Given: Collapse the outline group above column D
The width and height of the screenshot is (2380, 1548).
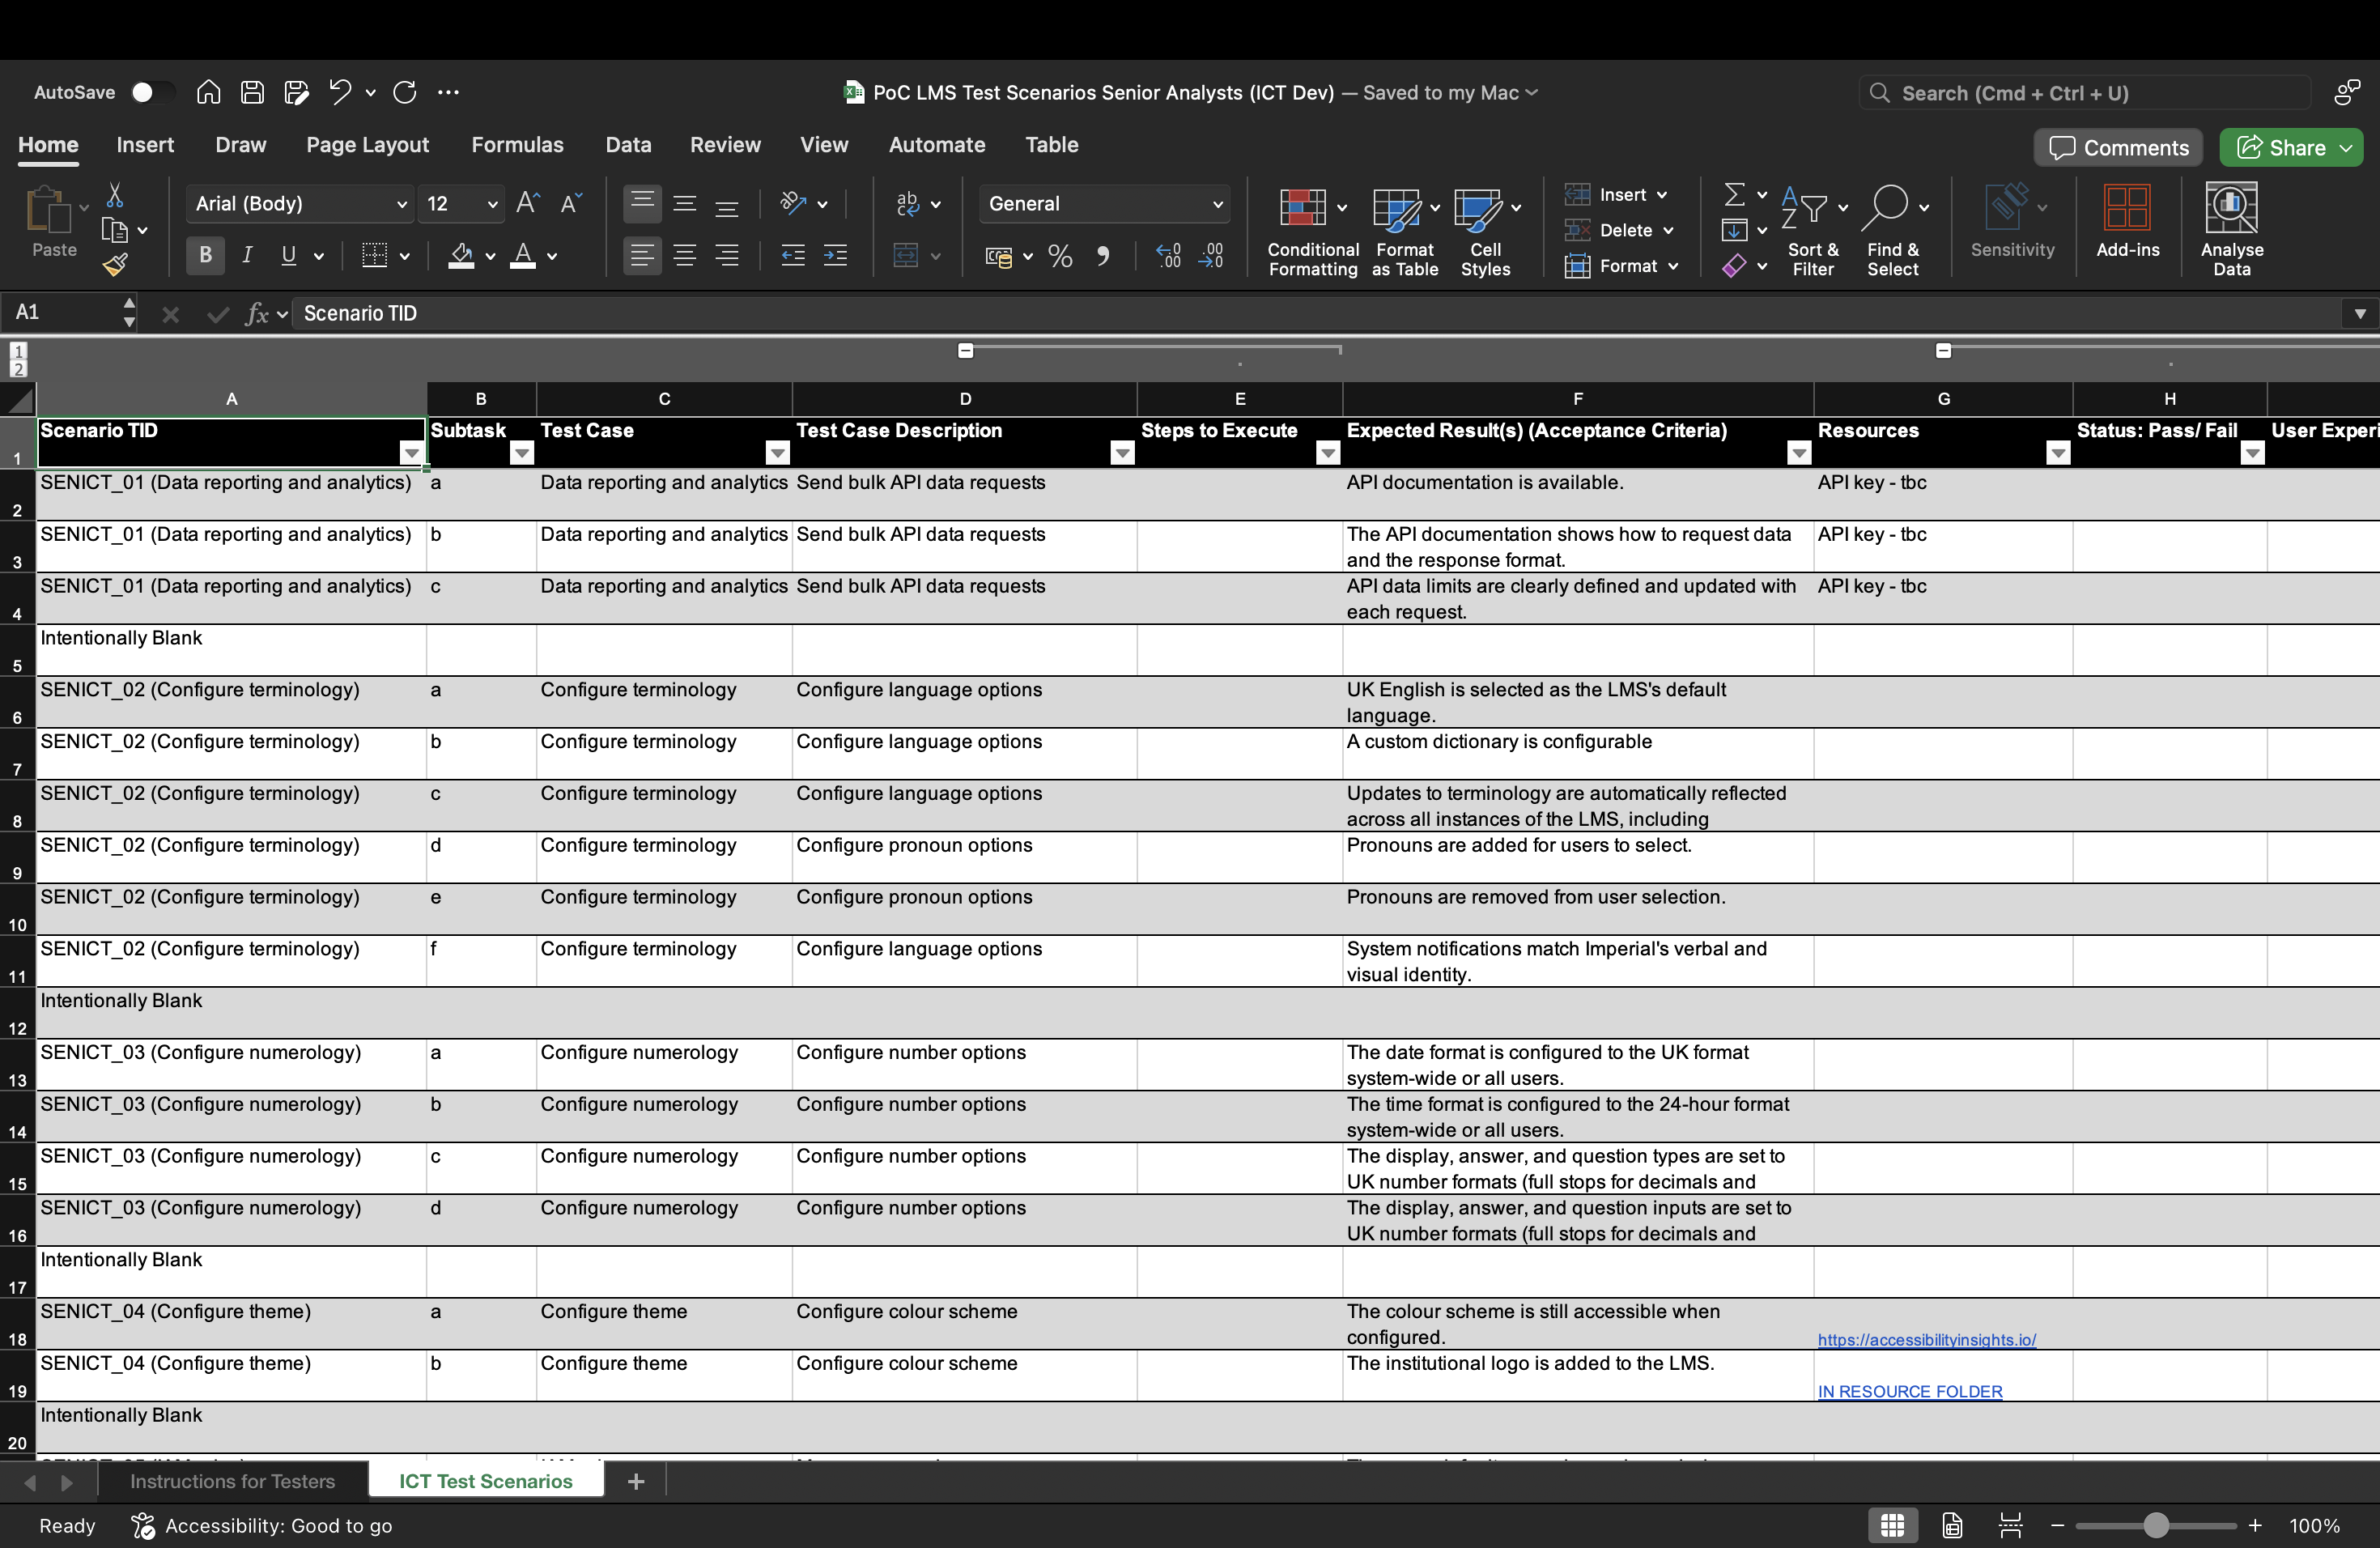Looking at the screenshot, I should tap(965, 351).
